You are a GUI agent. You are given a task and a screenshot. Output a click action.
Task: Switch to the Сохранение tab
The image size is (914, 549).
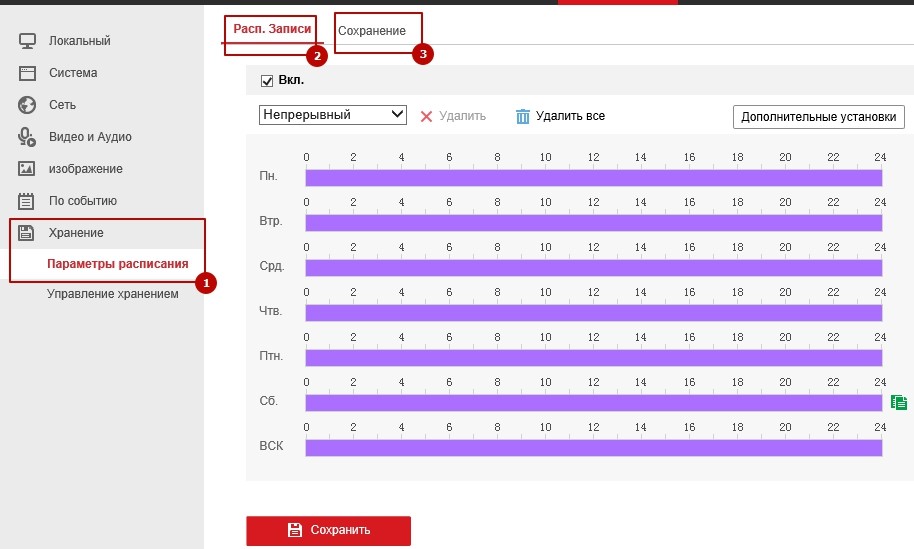tap(372, 31)
